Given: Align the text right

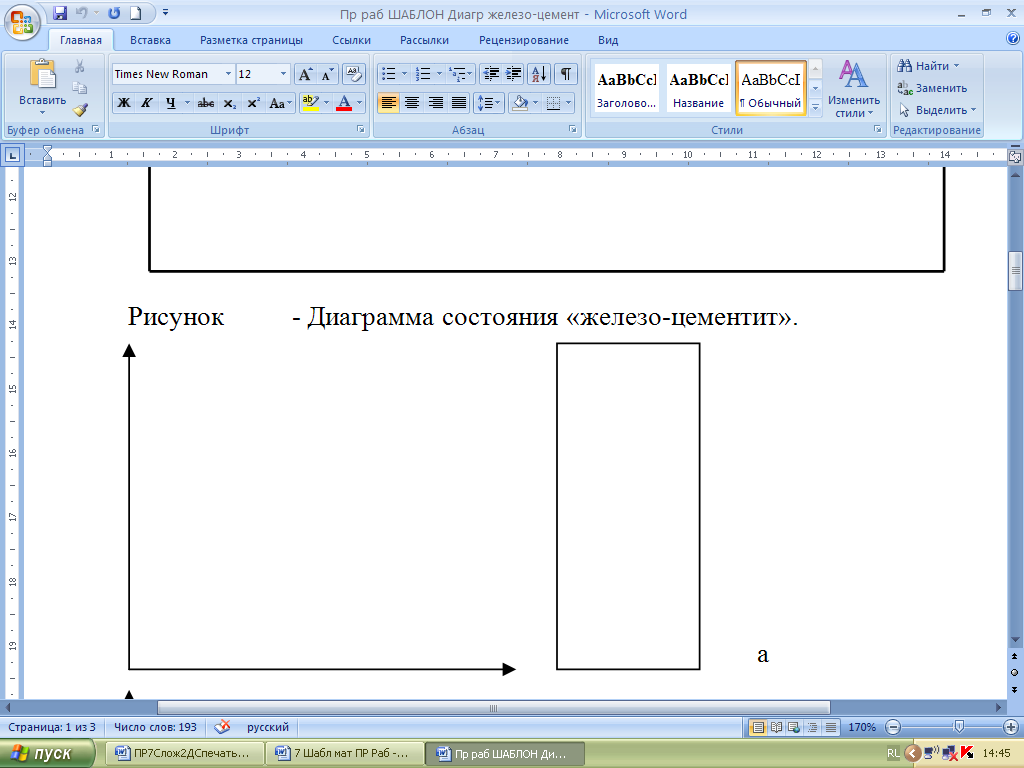Looking at the screenshot, I should pyautogui.click(x=436, y=103).
